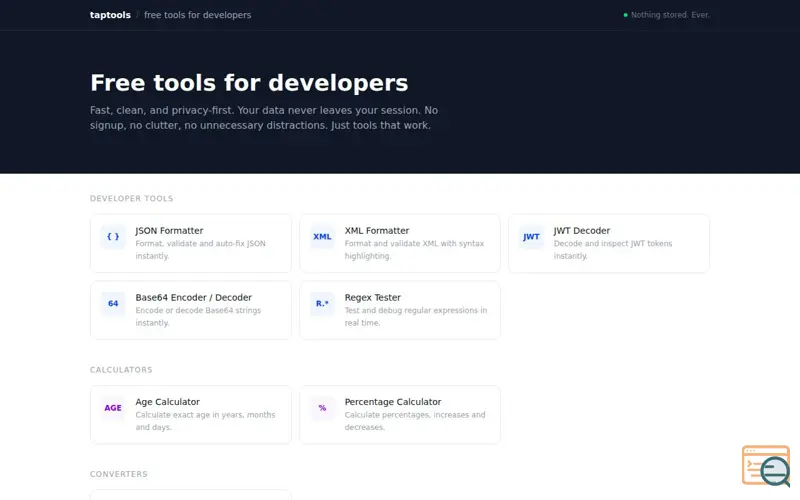This screenshot has height=500, width=800.
Task: Open Base64 Encoder / Decoder title
Action: pyautogui.click(x=193, y=297)
